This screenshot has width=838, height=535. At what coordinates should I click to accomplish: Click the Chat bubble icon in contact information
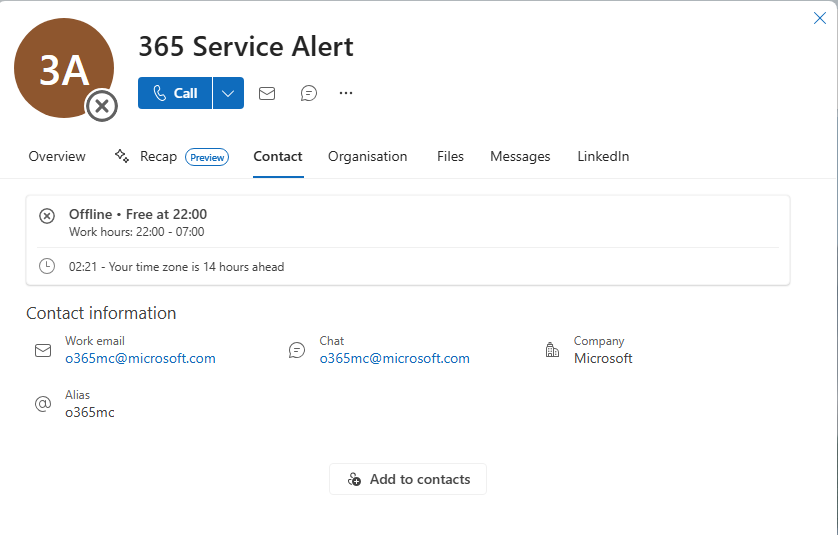[x=297, y=351]
